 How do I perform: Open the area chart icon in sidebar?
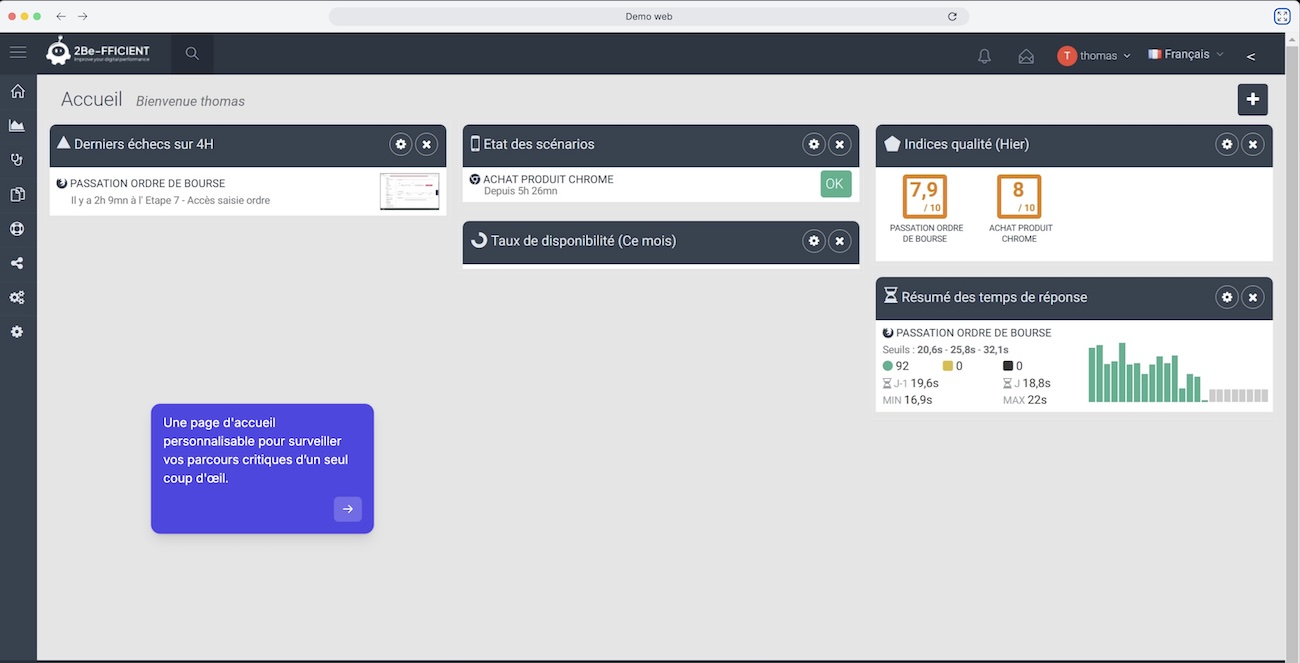[17, 126]
